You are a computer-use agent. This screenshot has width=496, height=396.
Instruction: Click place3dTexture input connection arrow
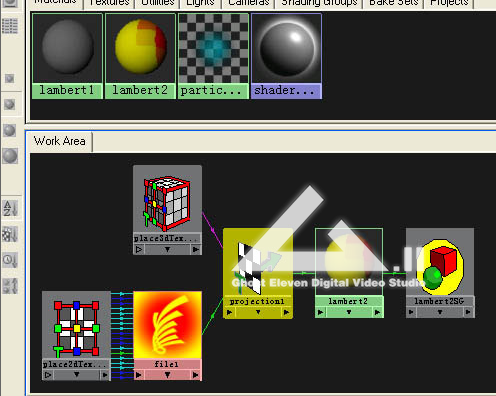click(139, 249)
